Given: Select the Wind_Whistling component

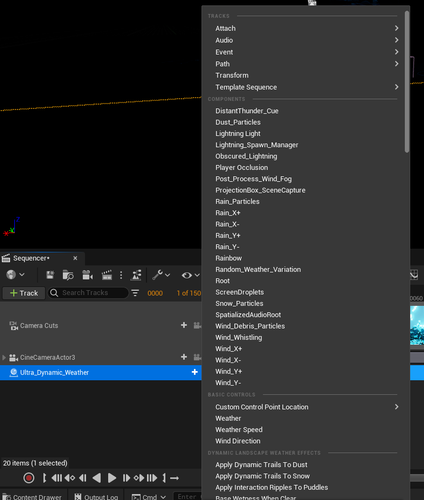Looking at the screenshot, I should point(305,337).
